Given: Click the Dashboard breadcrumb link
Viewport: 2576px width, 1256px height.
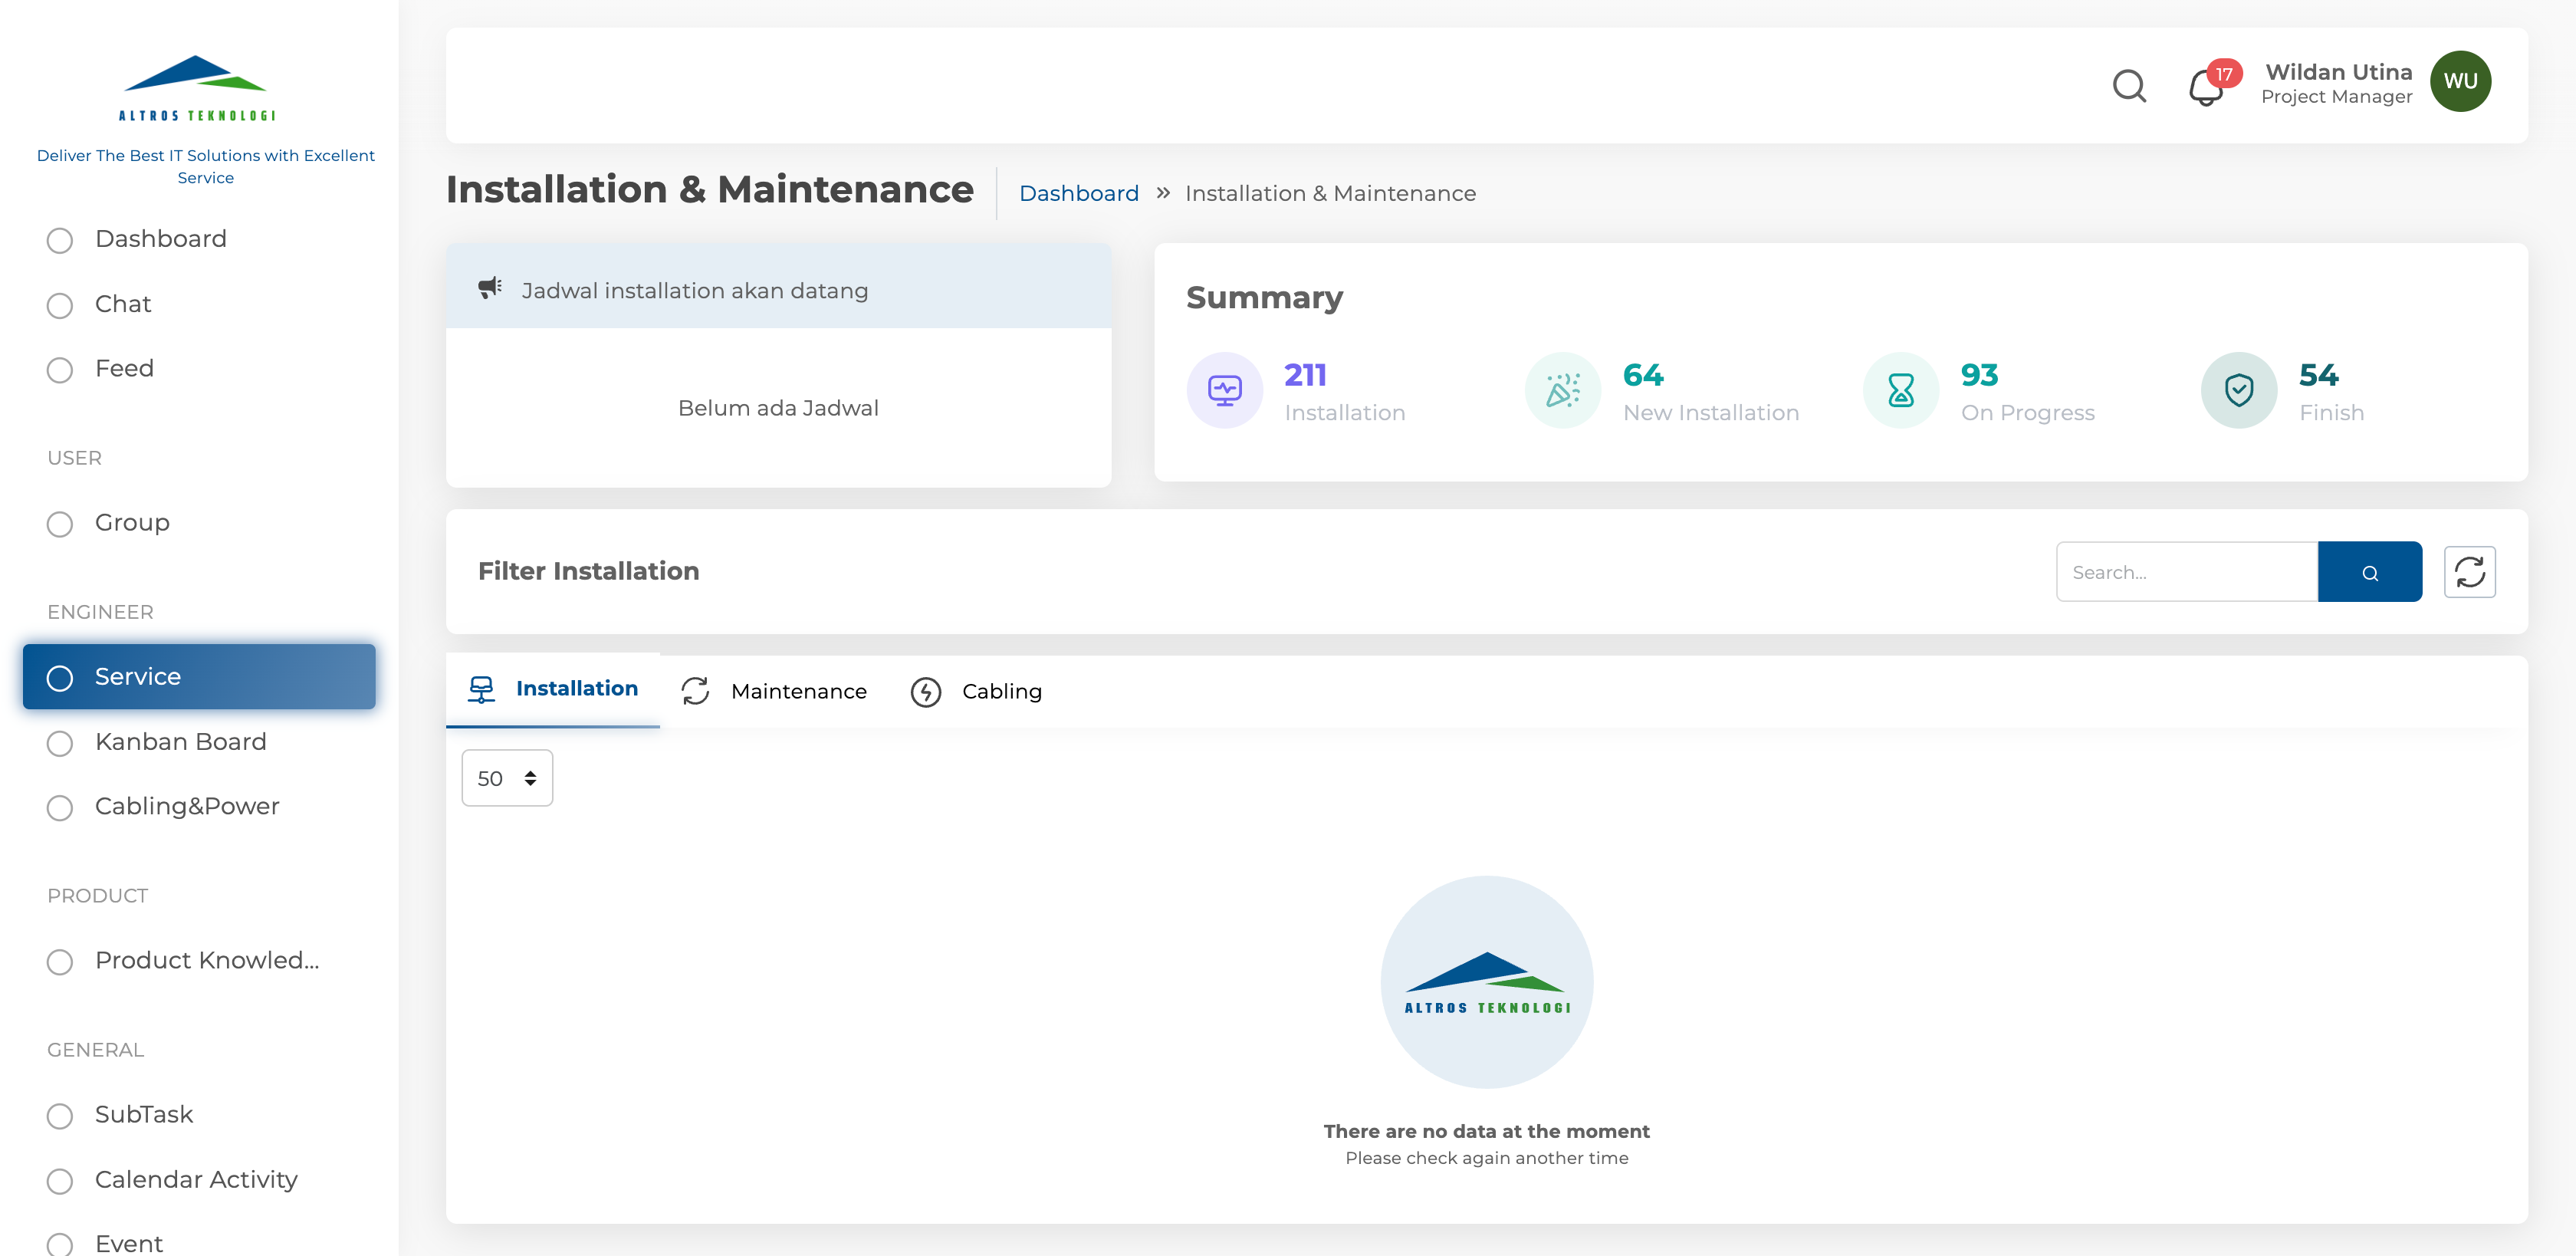Looking at the screenshot, I should (x=1078, y=193).
